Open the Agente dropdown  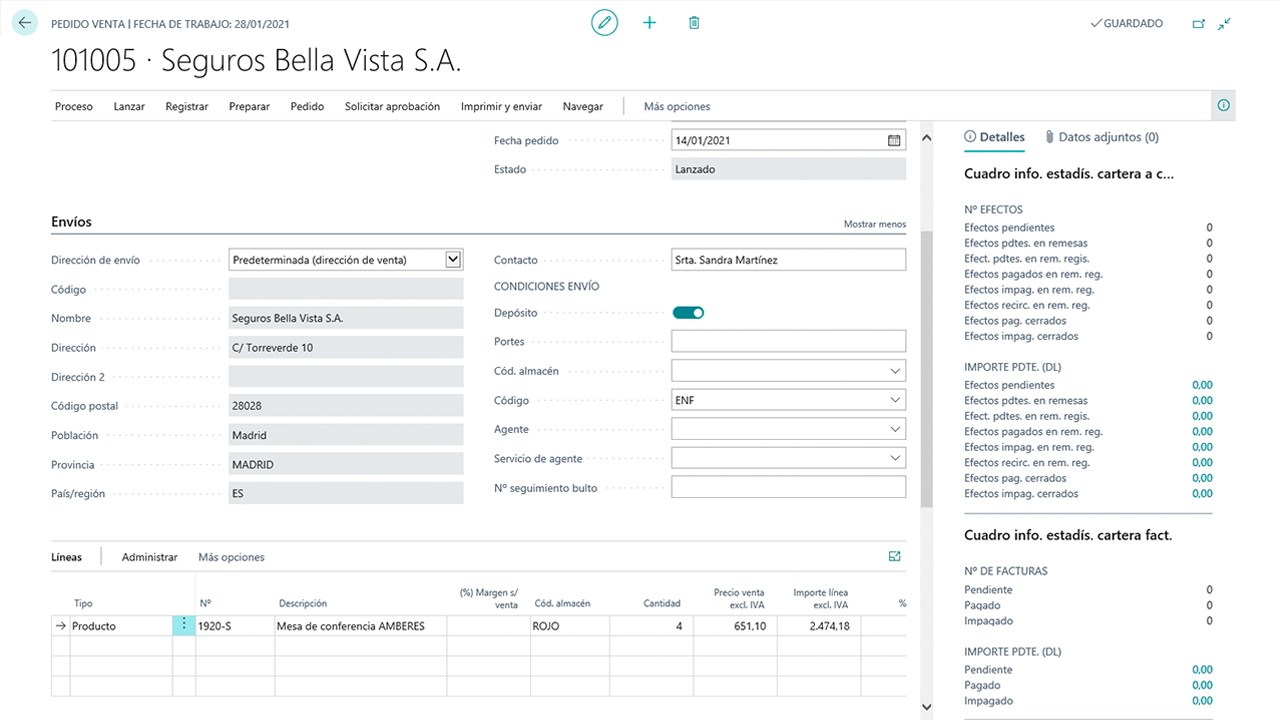point(894,429)
